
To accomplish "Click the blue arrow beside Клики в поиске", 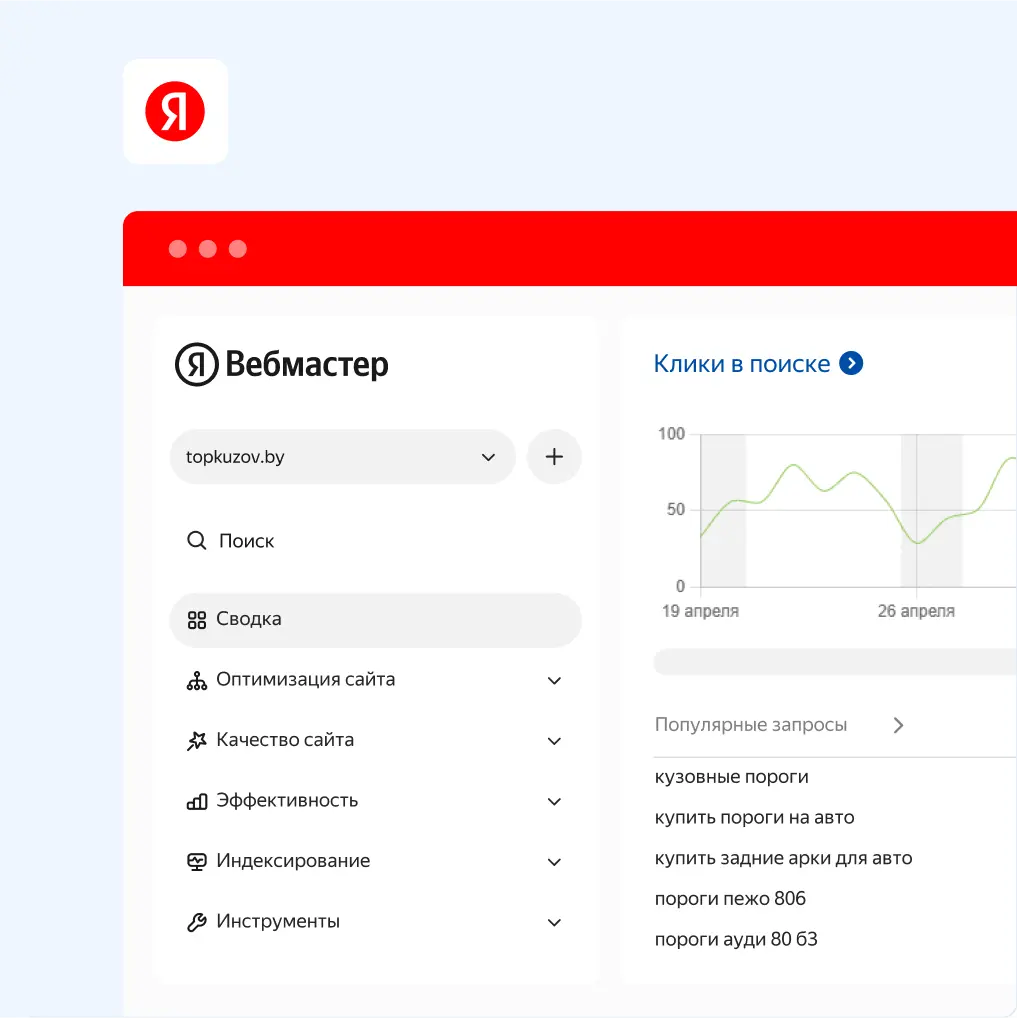I will [x=851, y=363].
